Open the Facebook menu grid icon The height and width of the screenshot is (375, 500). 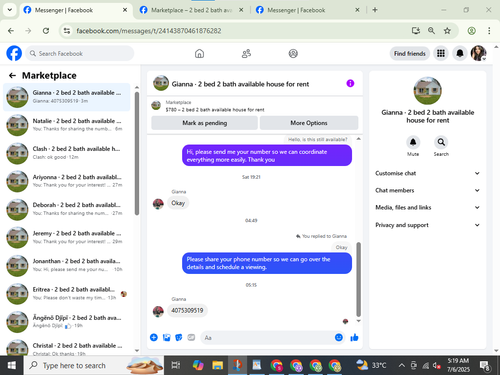(441, 53)
